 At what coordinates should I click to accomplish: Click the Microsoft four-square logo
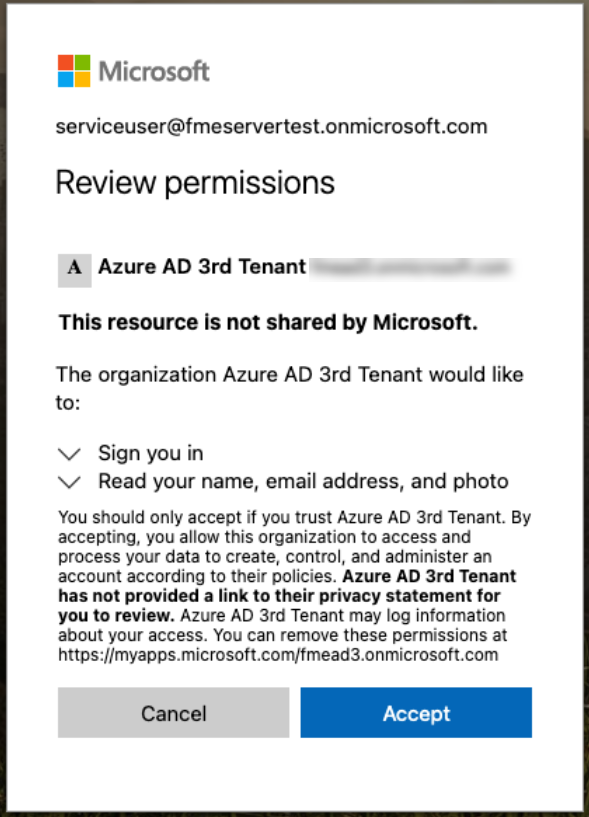74,71
